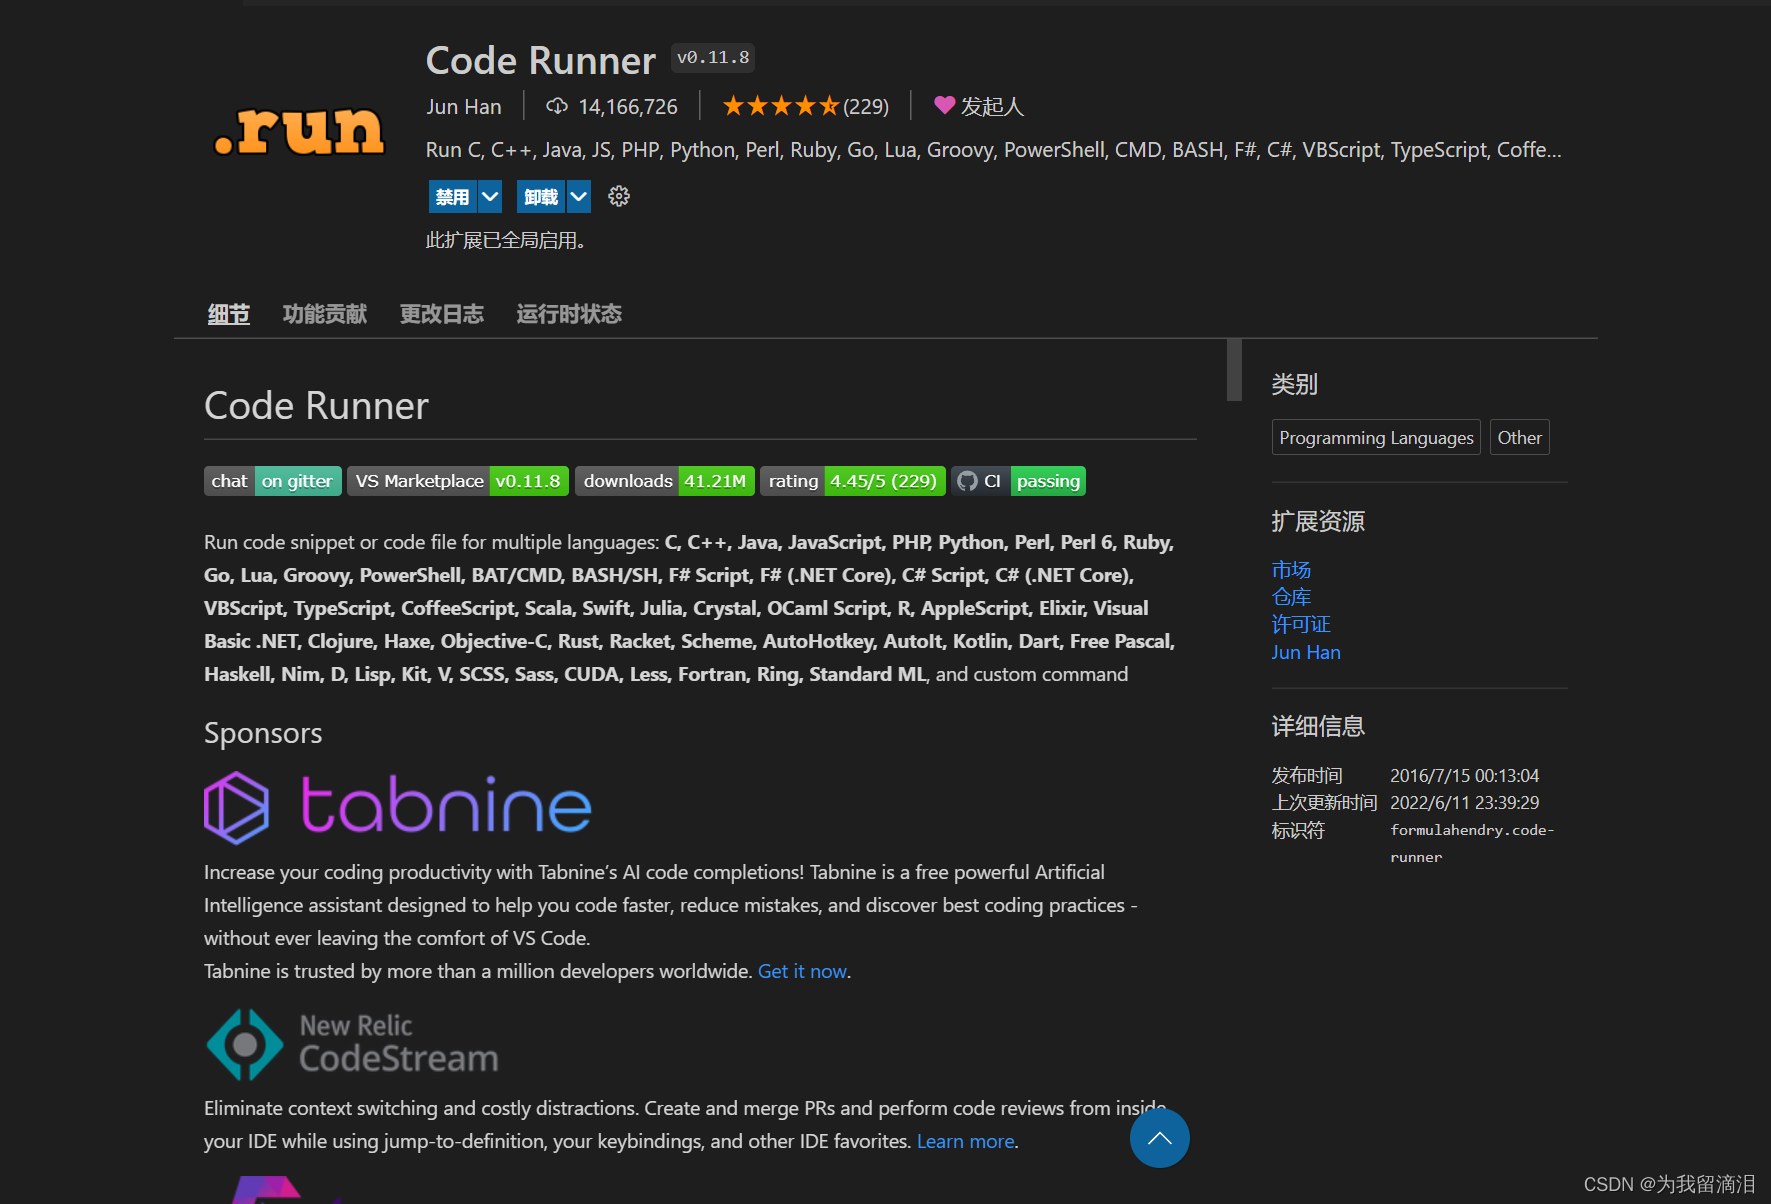Viewport: 1771px width, 1204px height.
Task: Click the 禁用 (Disable) button
Action: (452, 197)
